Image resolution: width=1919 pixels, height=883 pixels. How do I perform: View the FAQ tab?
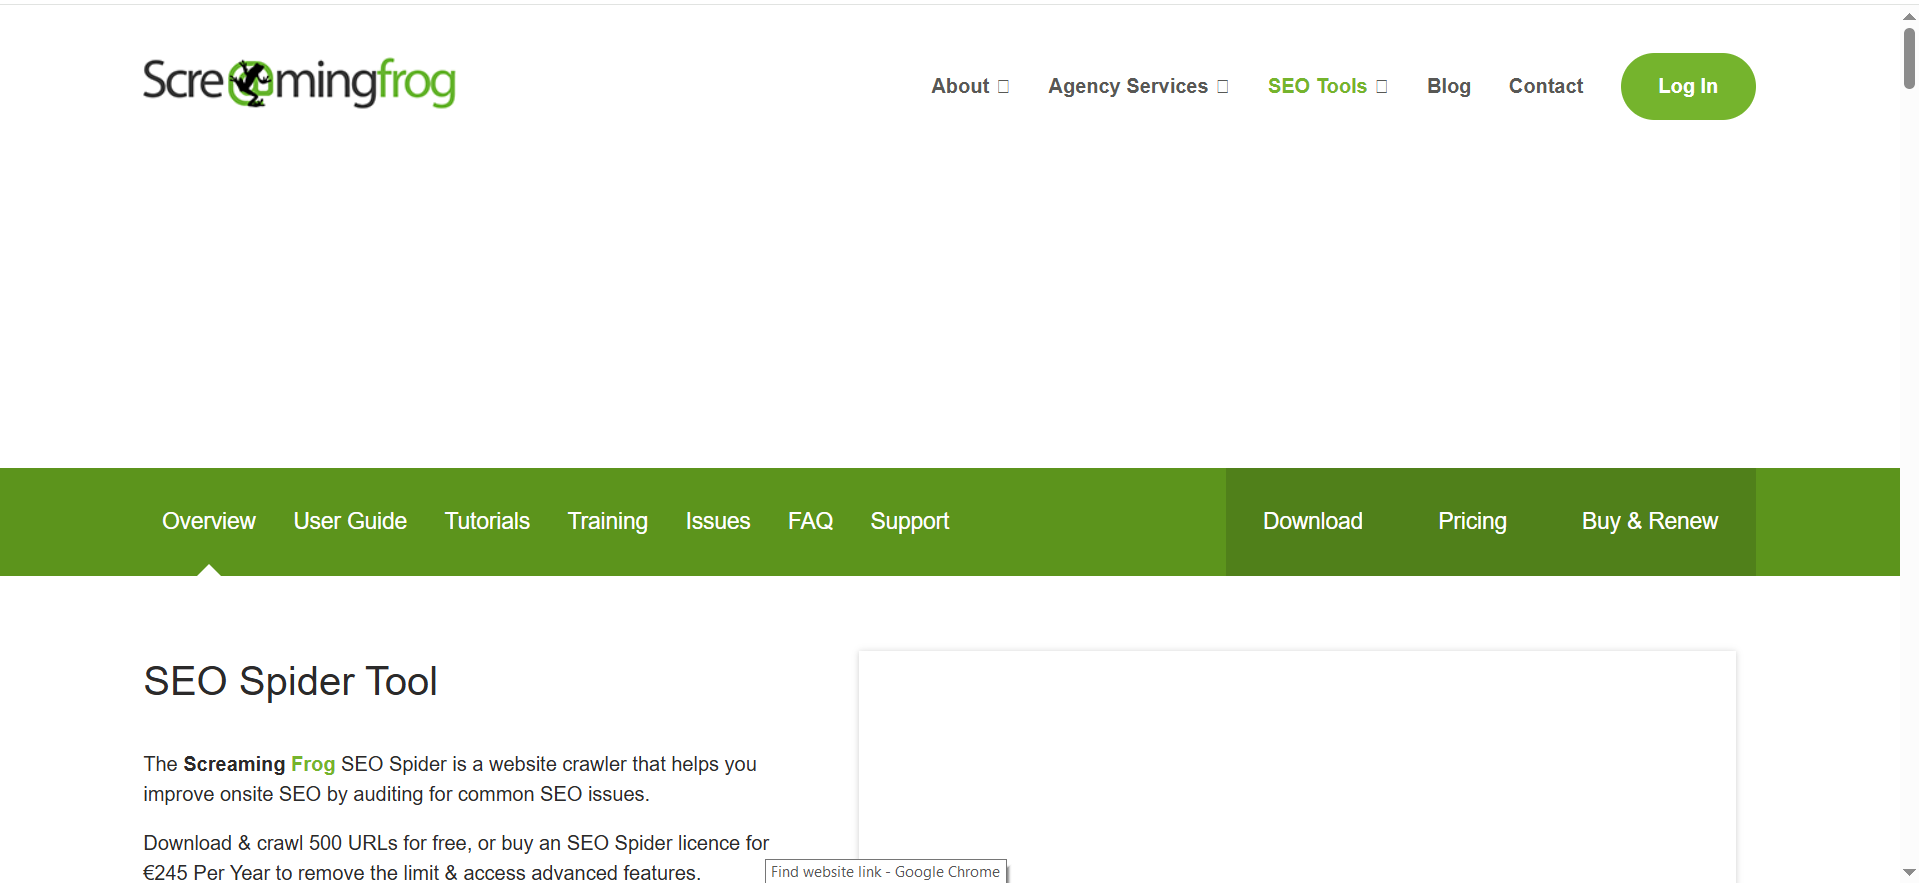pos(810,521)
